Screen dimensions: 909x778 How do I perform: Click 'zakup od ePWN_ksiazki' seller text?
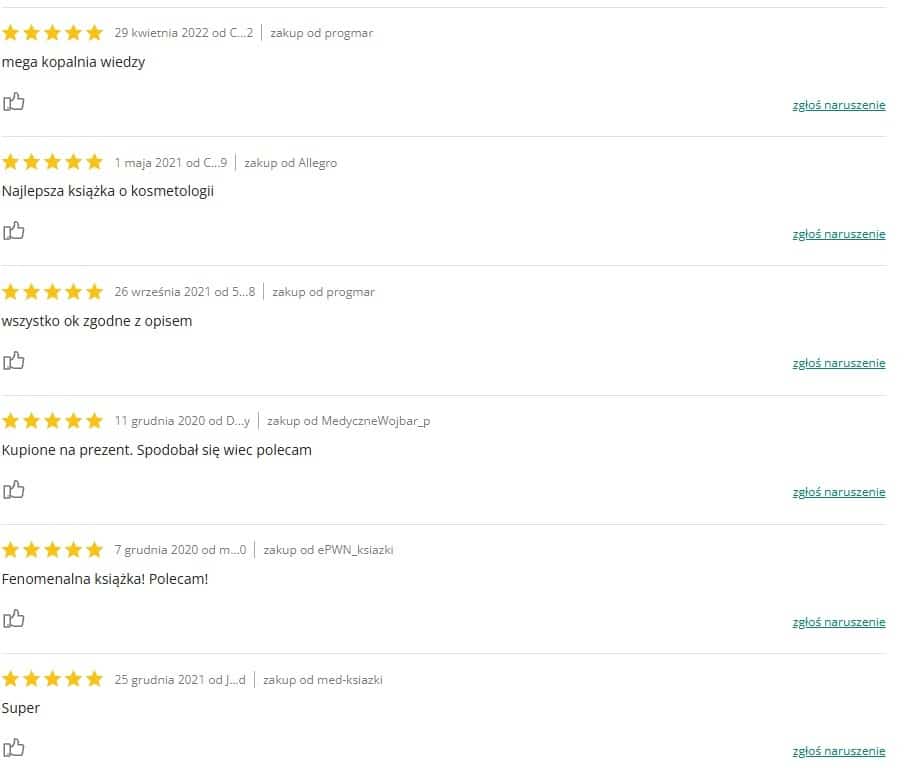tap(329, 550)
